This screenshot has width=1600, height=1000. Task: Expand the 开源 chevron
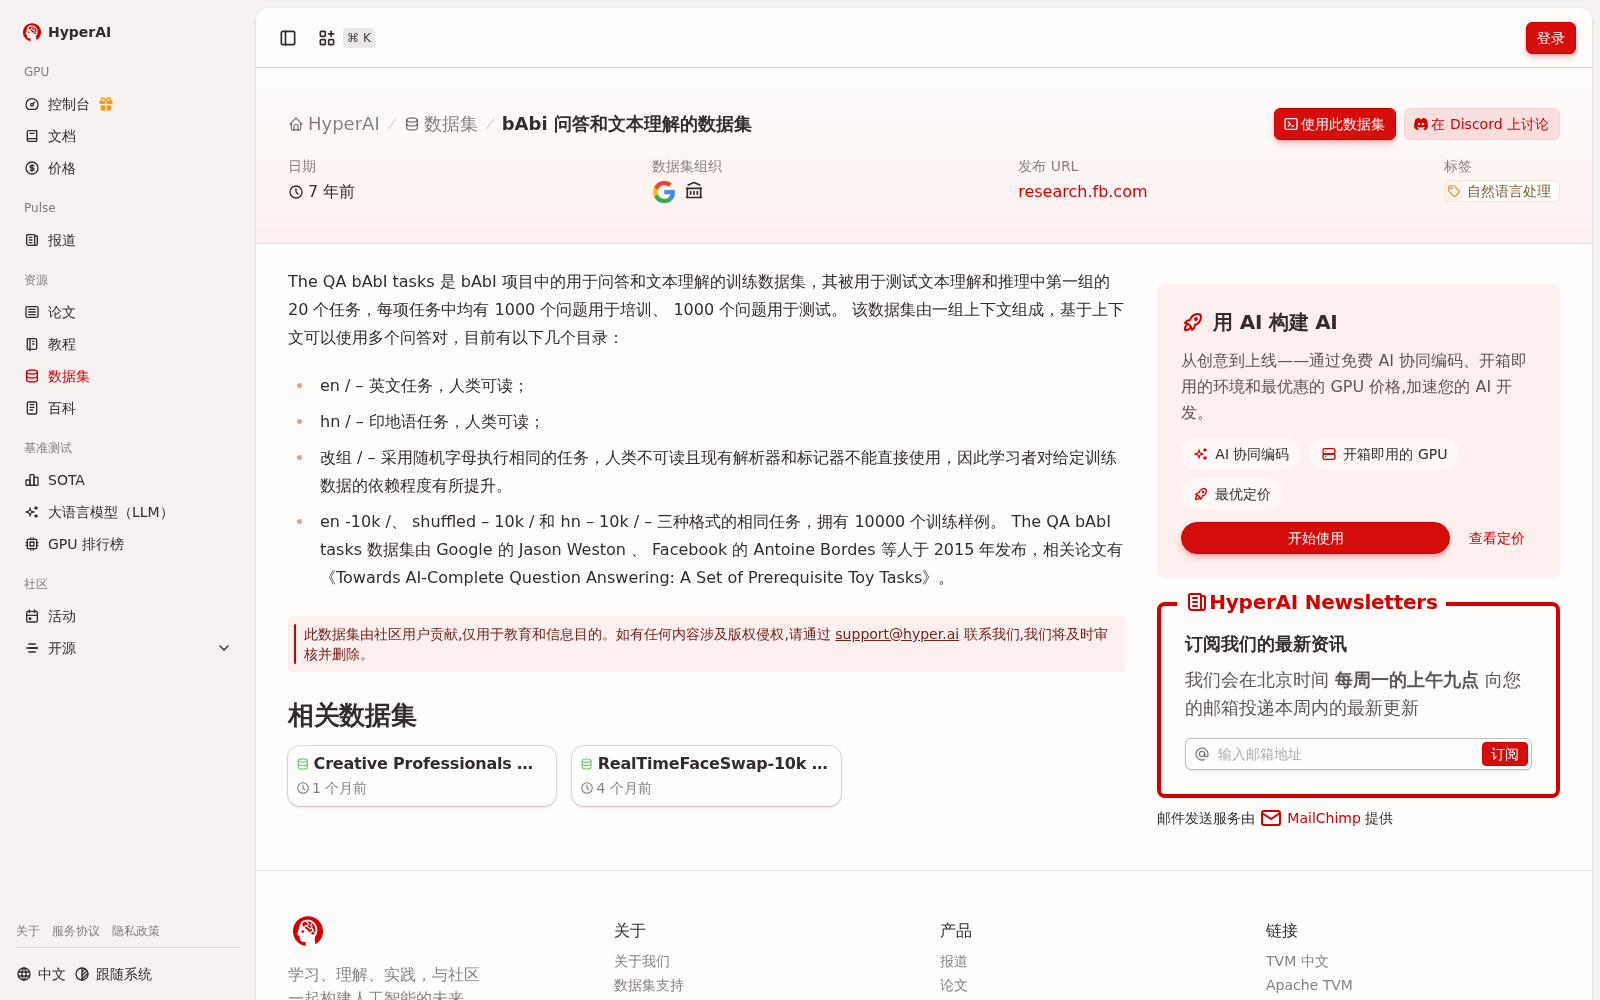[224, 648]
